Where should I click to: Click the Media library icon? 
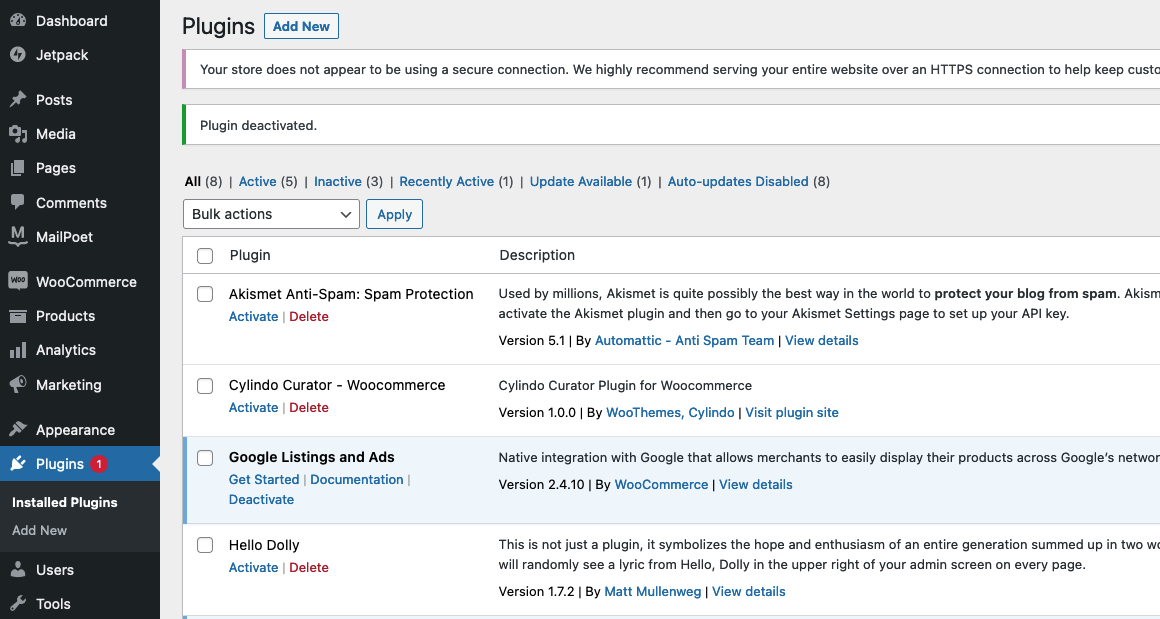(18, 134)
